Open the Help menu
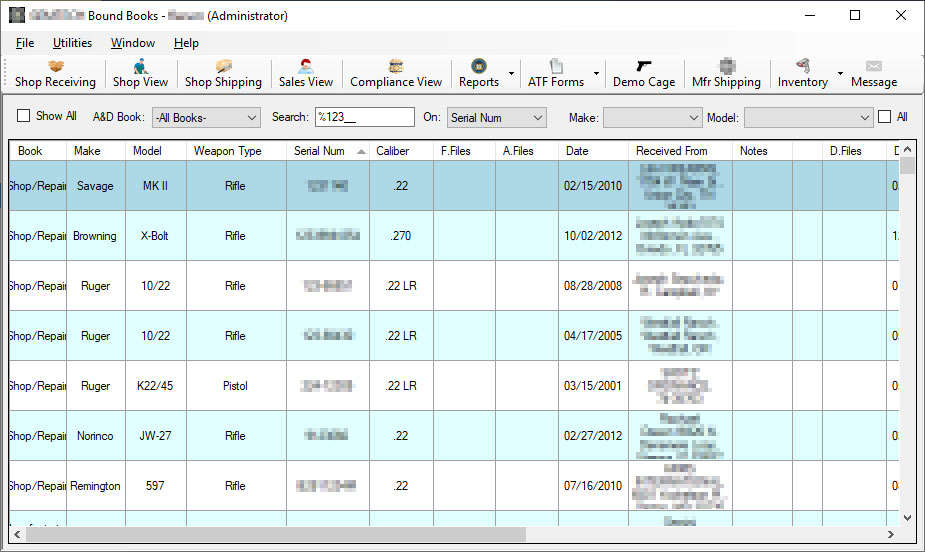The image size is (925, 552). (x=186, y=42)
